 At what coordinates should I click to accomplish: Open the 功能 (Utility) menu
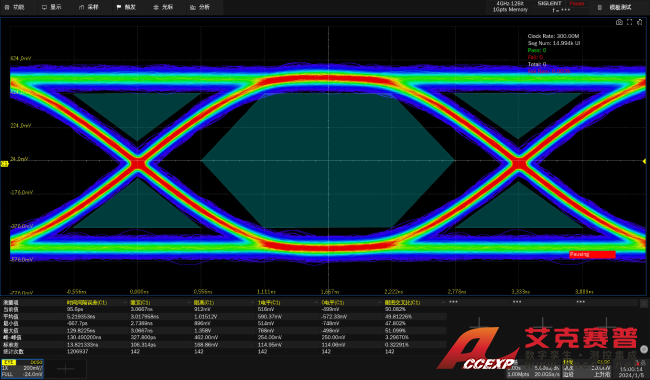pos(15,7)
